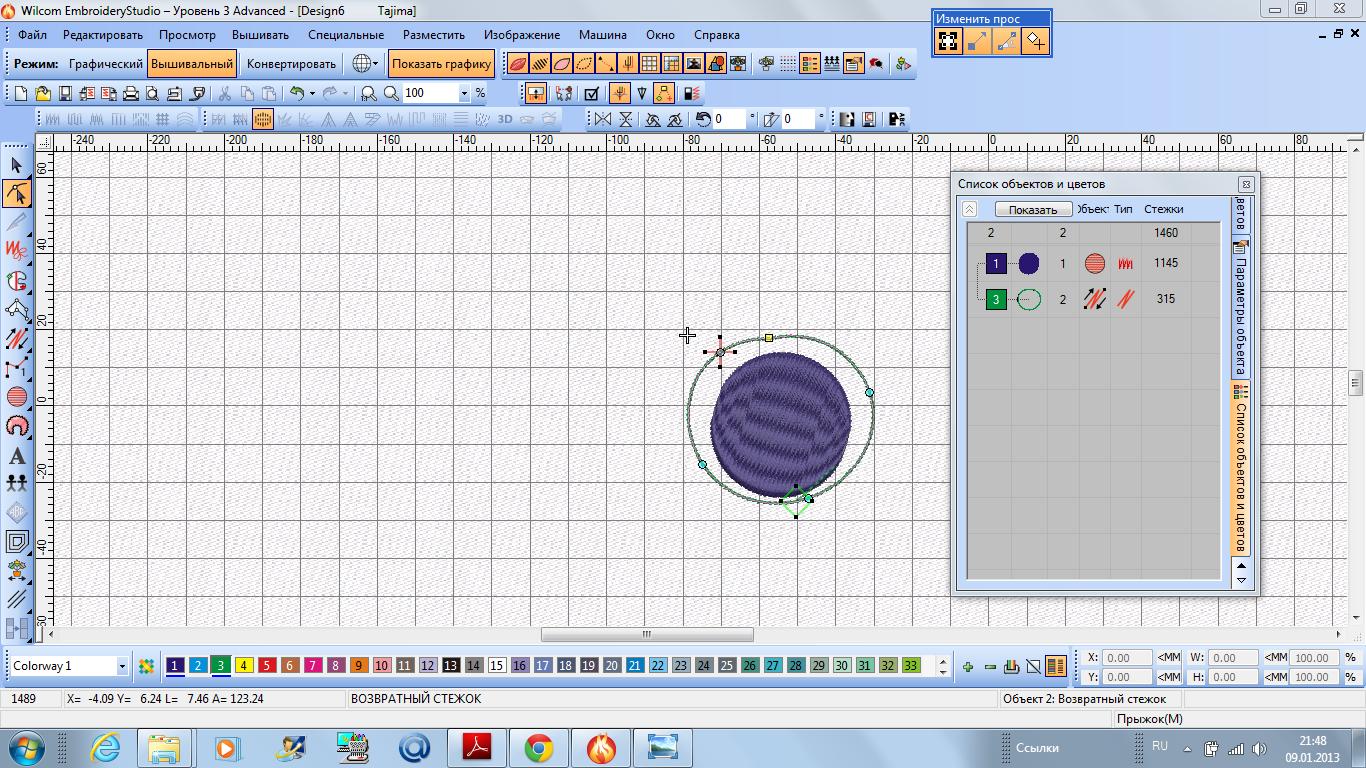Click the Показать button
1366x768 pixels.
1033,209
